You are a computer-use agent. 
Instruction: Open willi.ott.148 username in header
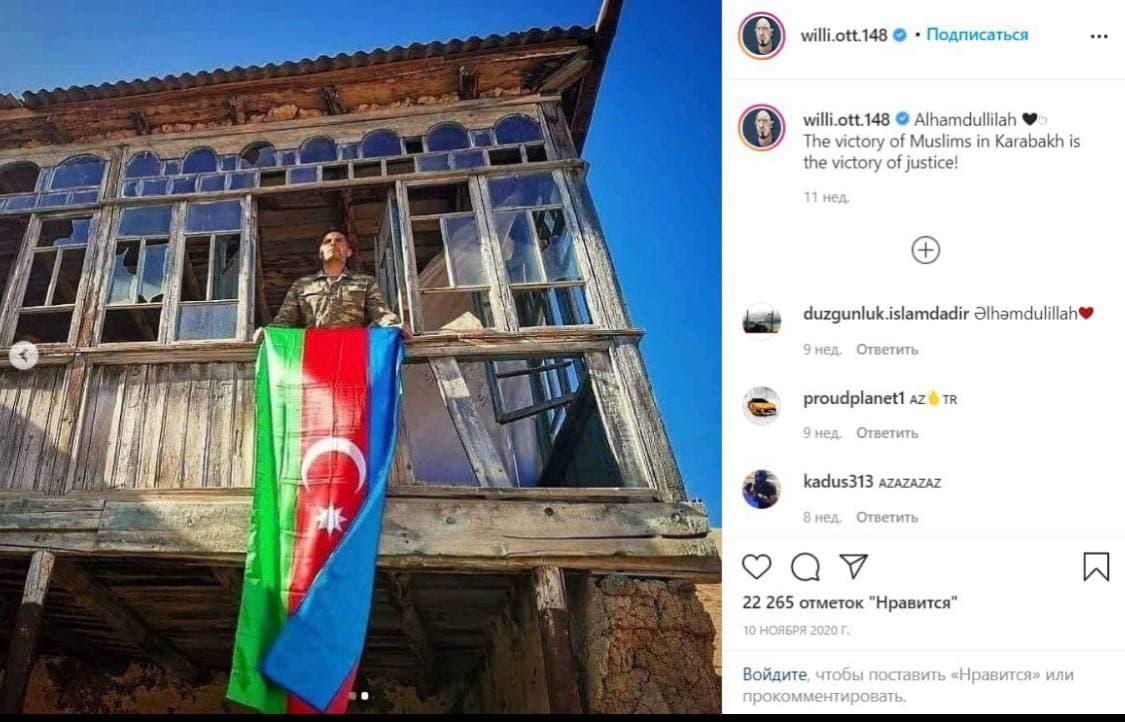coord(844,34)
